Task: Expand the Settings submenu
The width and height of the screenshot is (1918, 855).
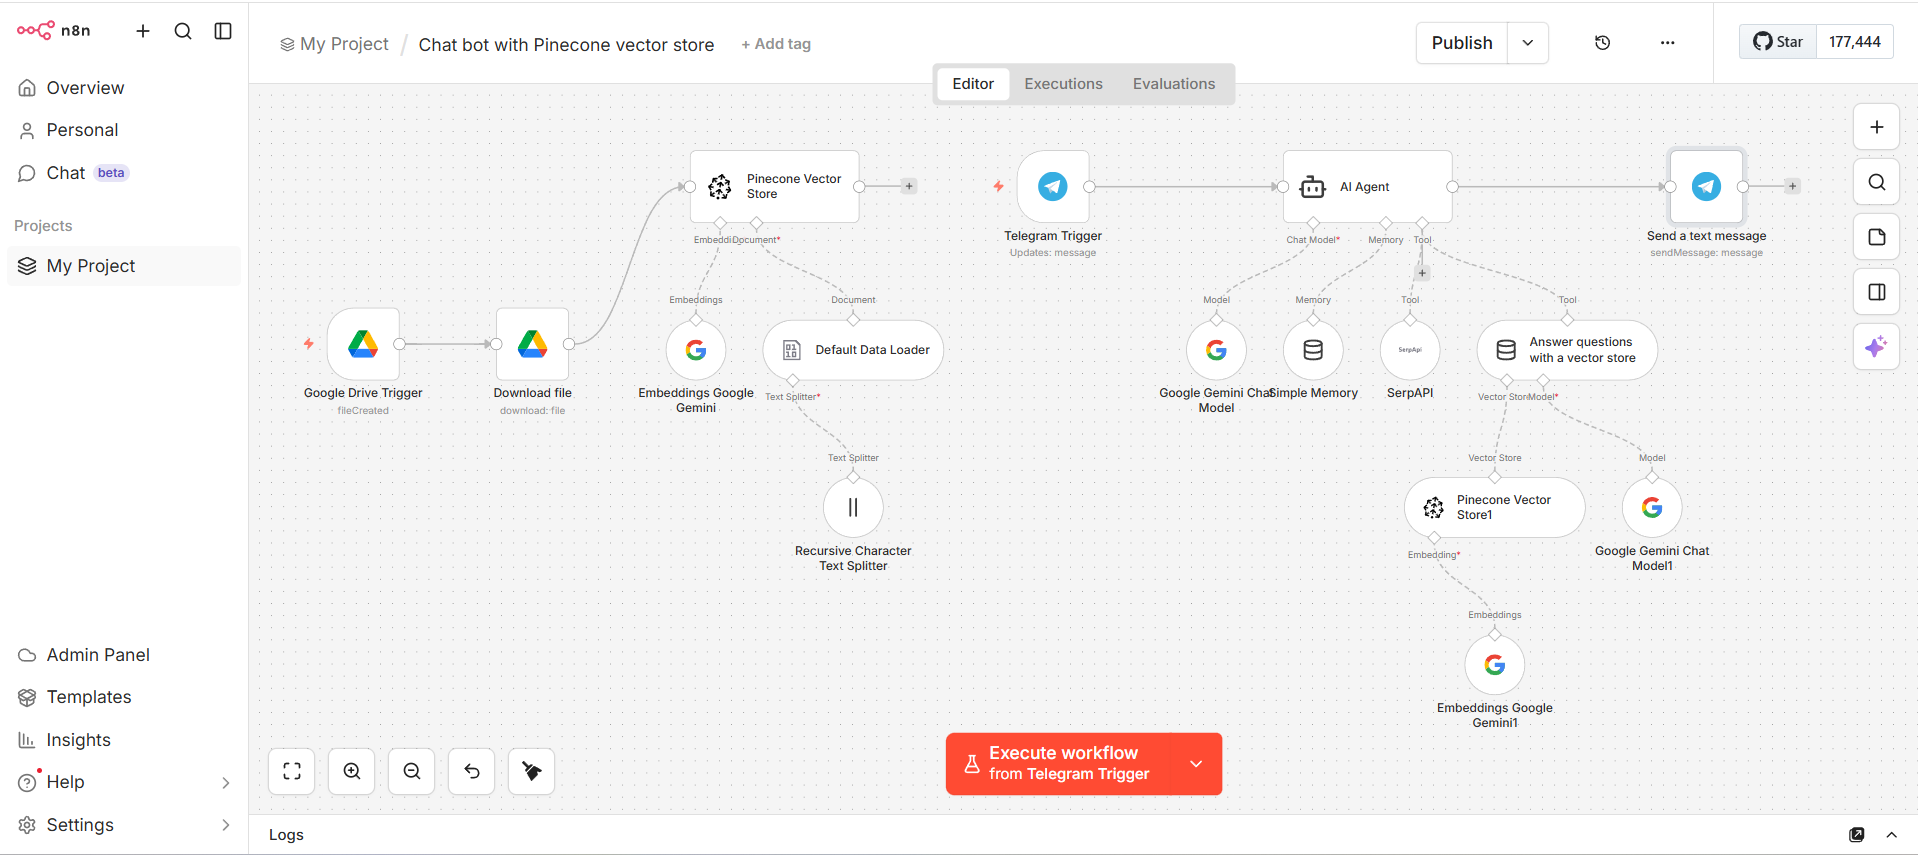Action: pyautogui.click(x=225, y=825)
